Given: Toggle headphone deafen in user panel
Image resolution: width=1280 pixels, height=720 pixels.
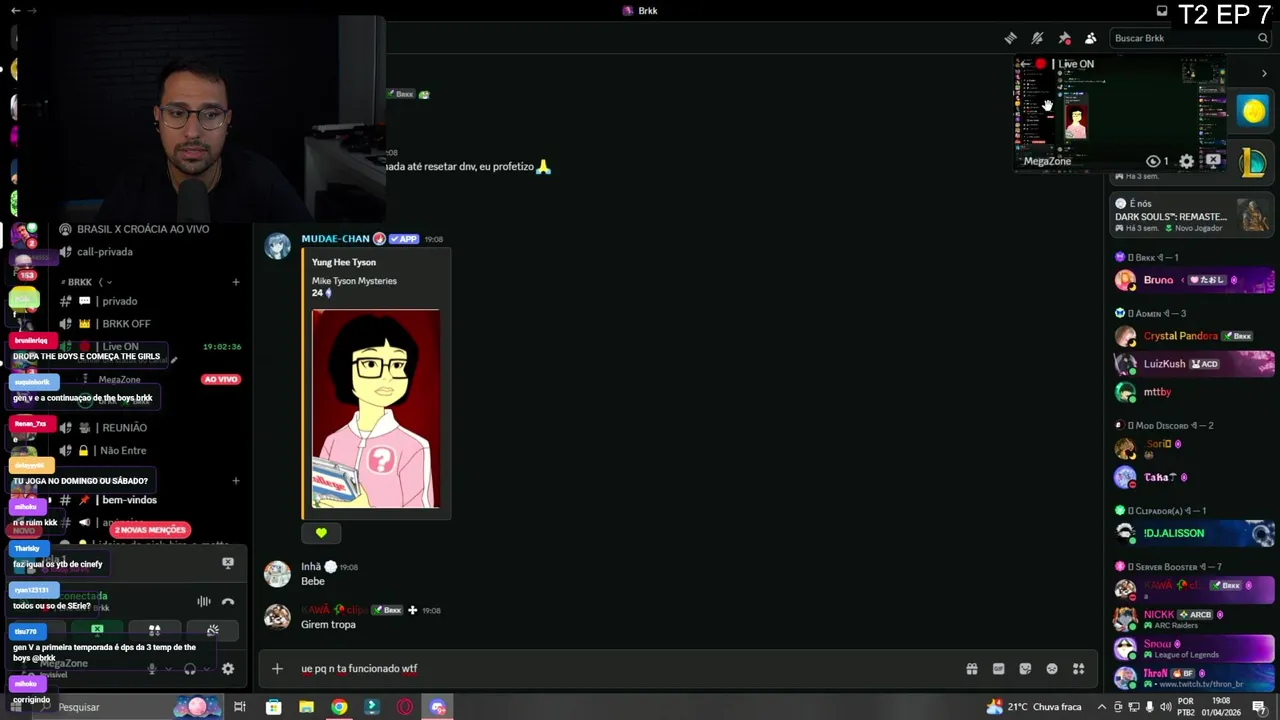Looking at the screenshot, I should point(190,669).
